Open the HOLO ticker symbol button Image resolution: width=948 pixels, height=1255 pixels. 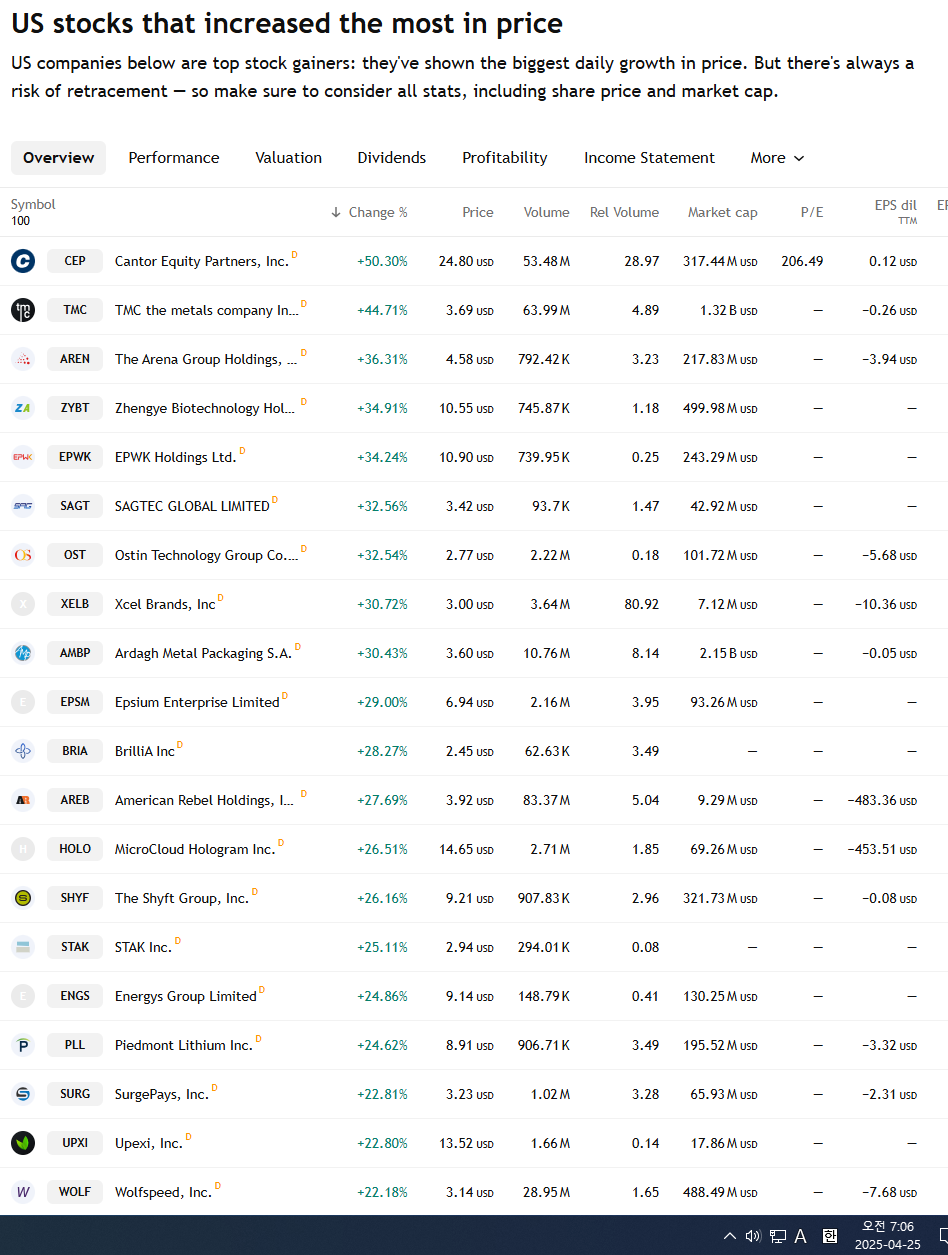tap(75, 849)
